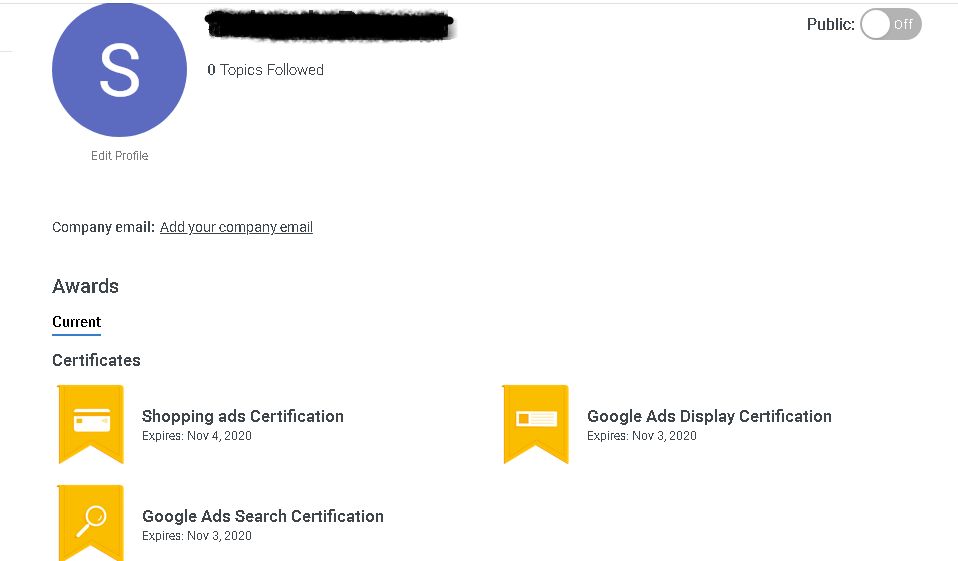Open the Google Ads Search Certification title
The image size is (958, 561).
[262, 516]
